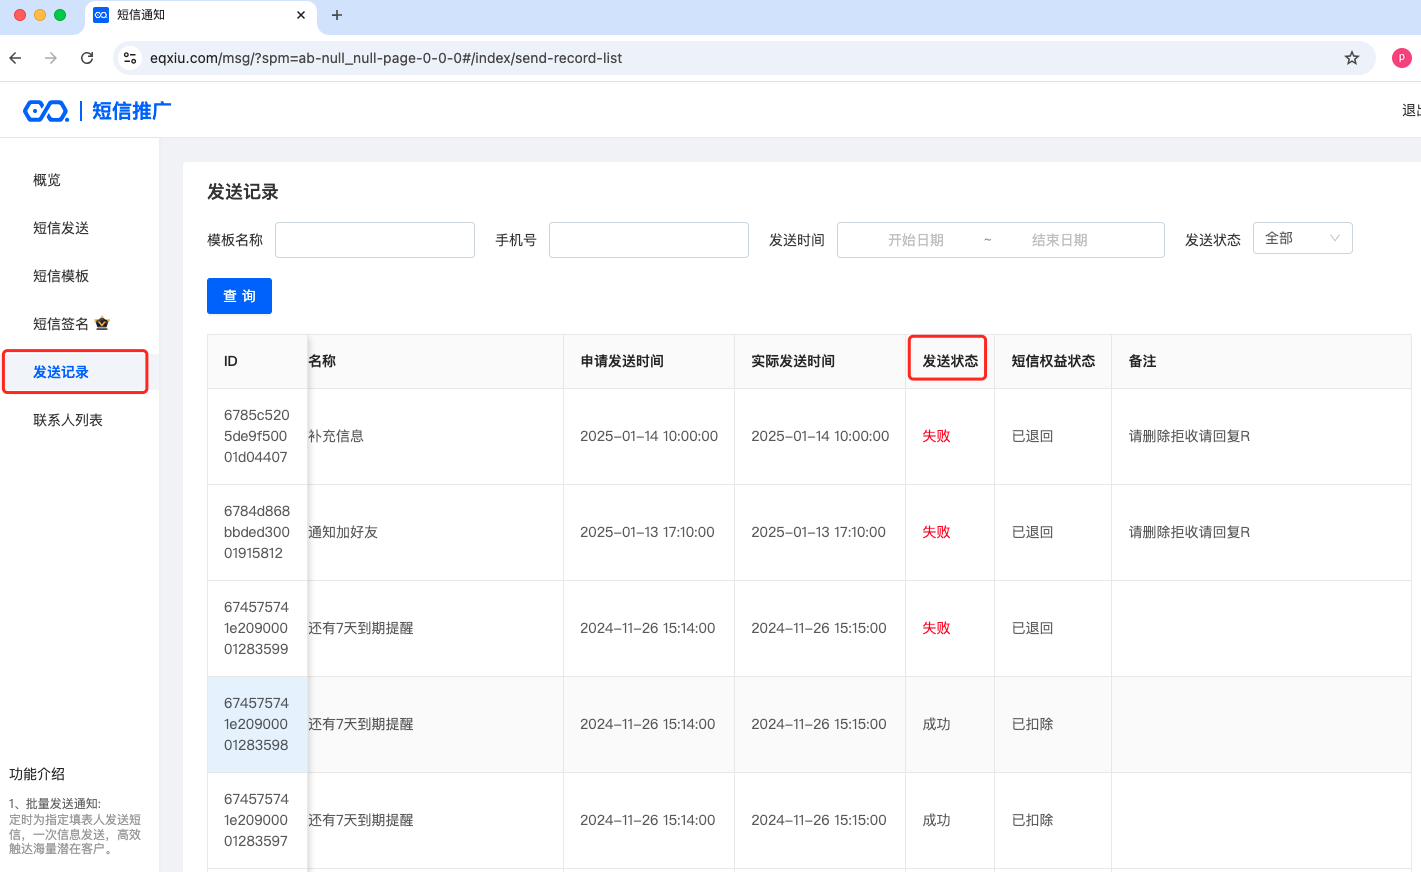
Task: Click the eqxiu logo icon
Action: coord(46,111)
